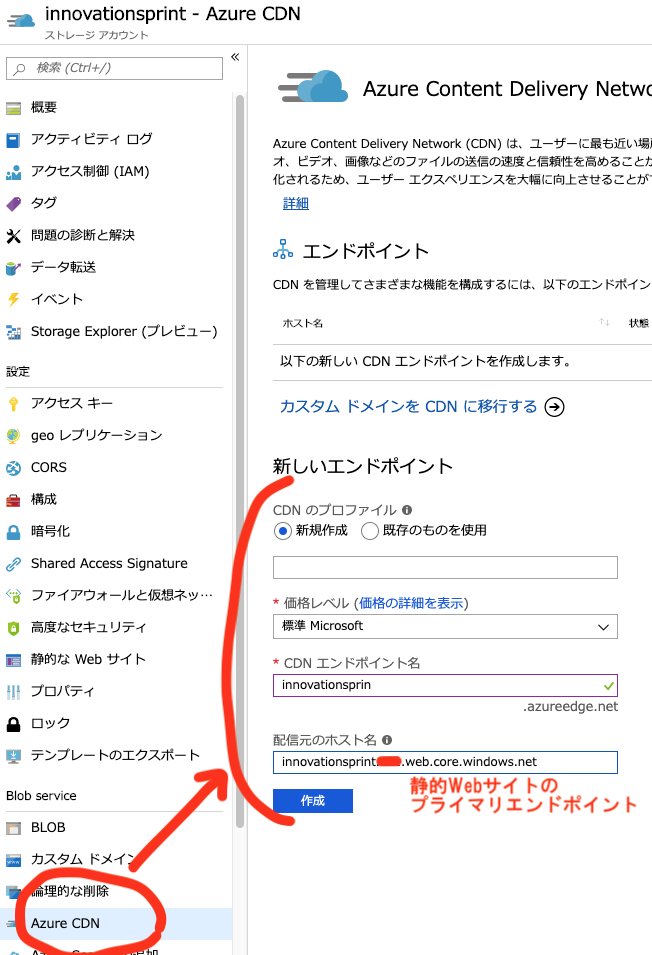652x955 pixels.
Task: Click the アクセス キー key icon
Action: pos(13,404)
